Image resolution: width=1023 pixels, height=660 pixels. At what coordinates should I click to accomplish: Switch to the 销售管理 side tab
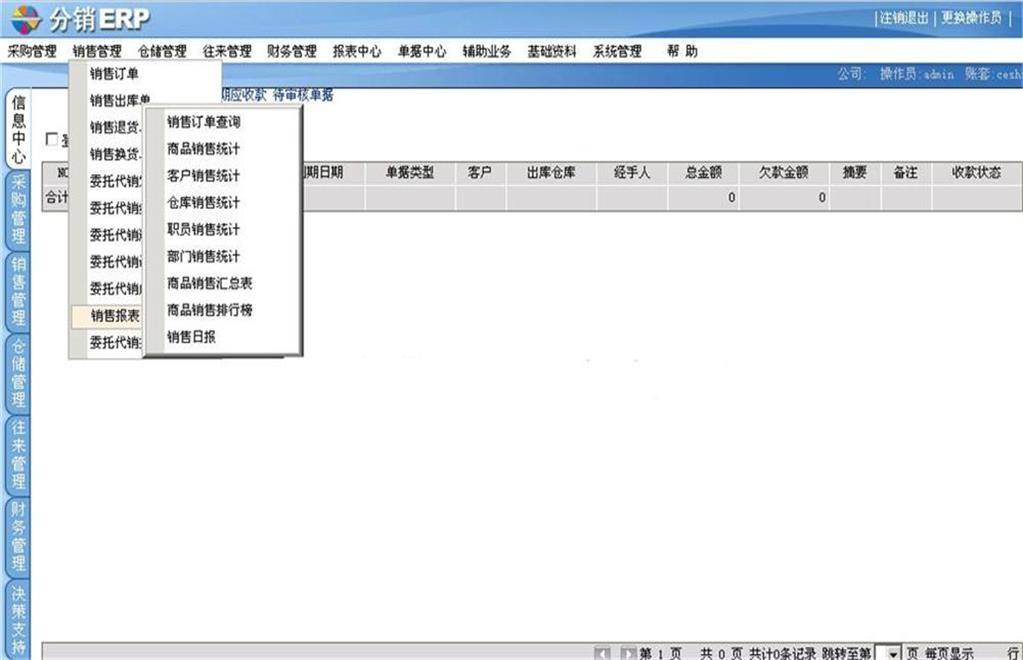coord(18,292)
